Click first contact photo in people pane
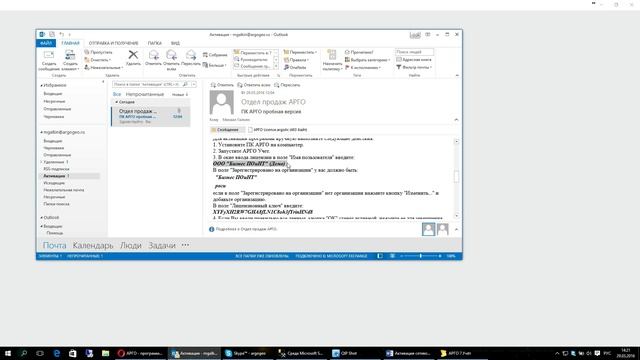 click(x=428, y=229)
